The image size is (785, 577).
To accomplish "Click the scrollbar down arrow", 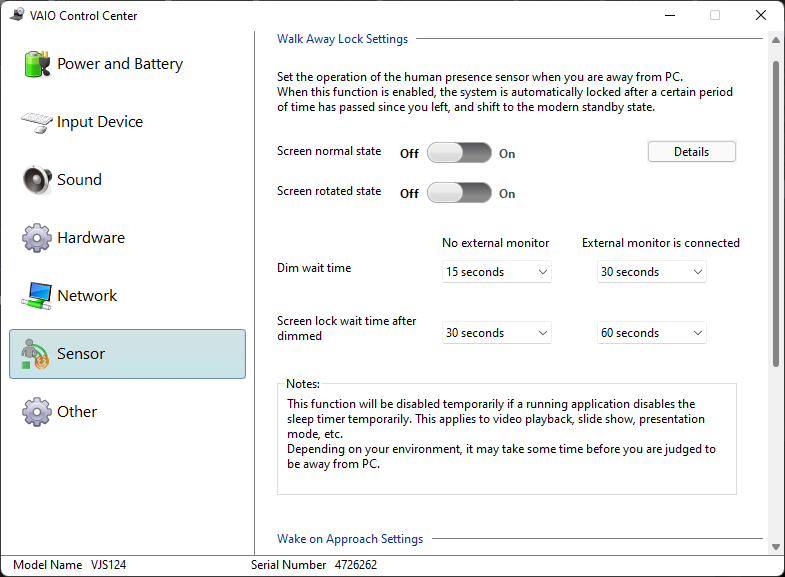I will click(x=775, y=547).
